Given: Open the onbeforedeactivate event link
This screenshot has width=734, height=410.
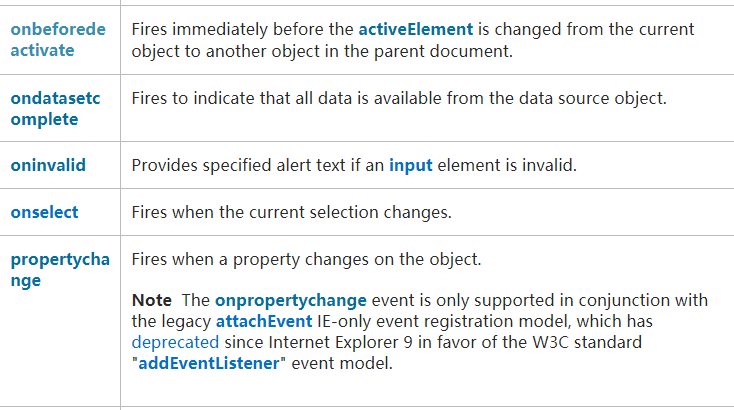Looking at the screenshot, I should (58, 40).
